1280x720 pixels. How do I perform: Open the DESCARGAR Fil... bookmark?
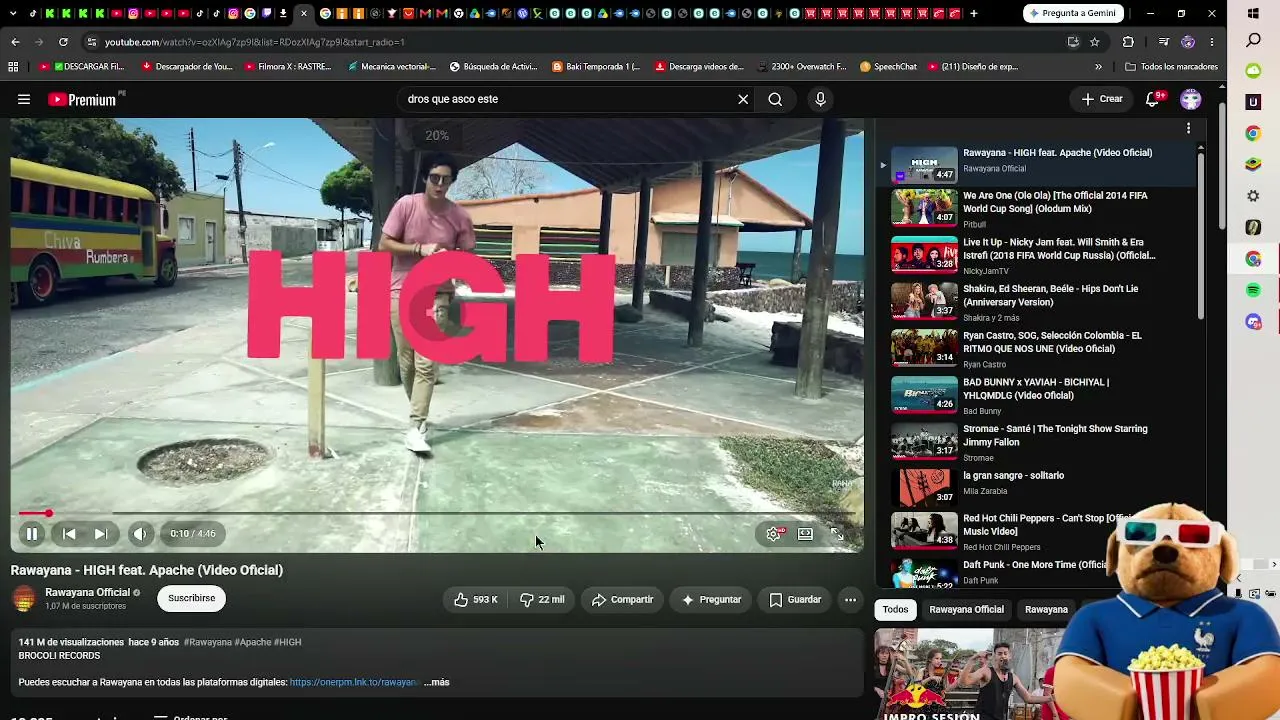(x=83, y=67)
